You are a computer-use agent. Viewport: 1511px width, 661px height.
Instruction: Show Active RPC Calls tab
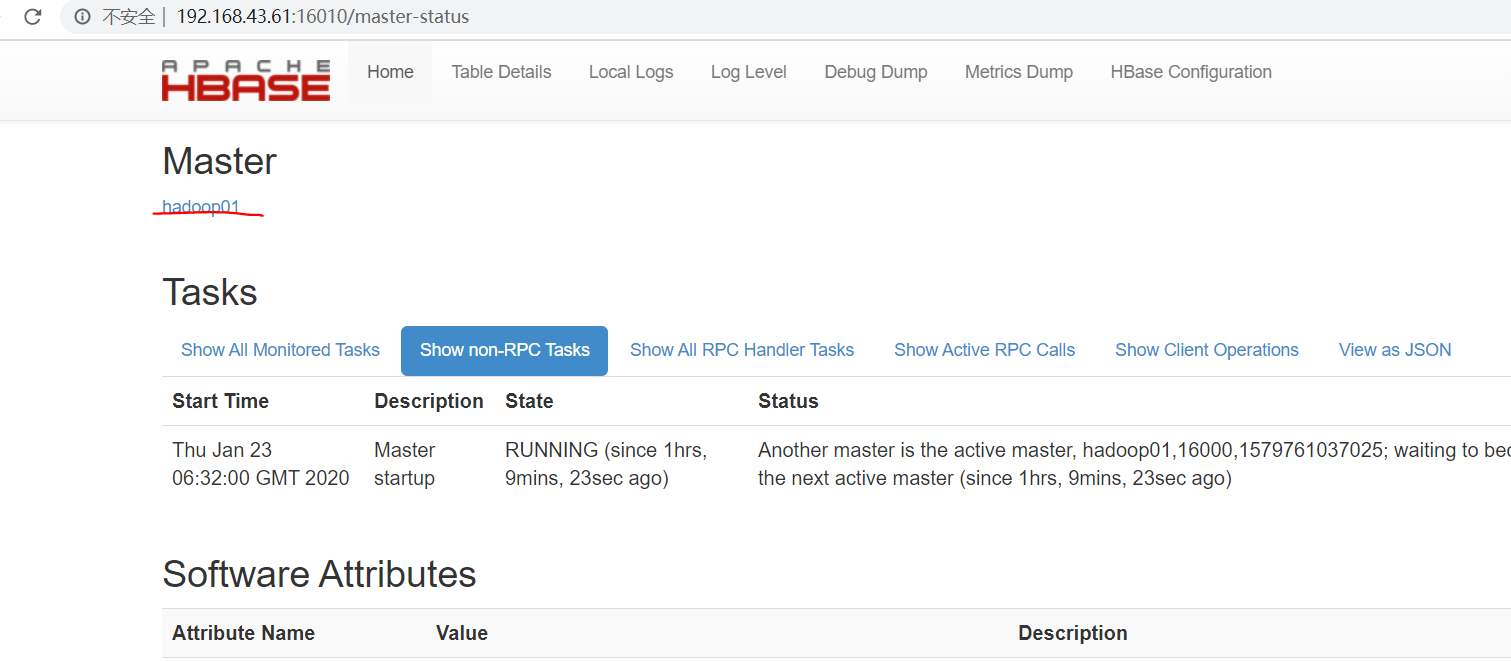coord(985,350)
